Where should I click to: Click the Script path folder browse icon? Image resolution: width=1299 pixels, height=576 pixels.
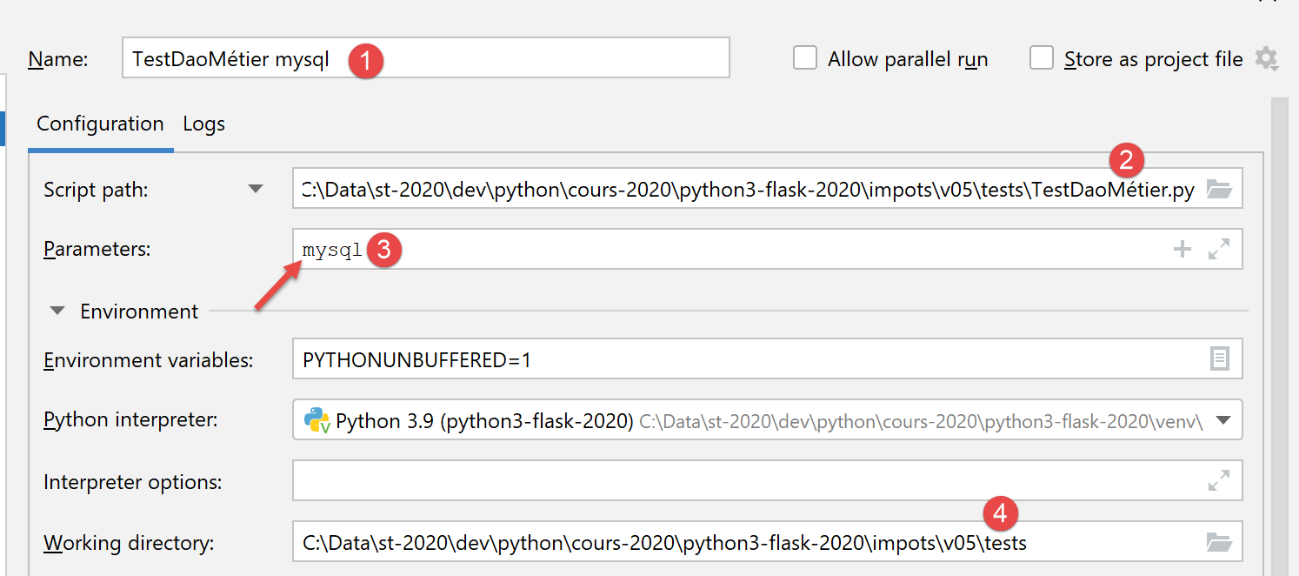pos(1218,189)
